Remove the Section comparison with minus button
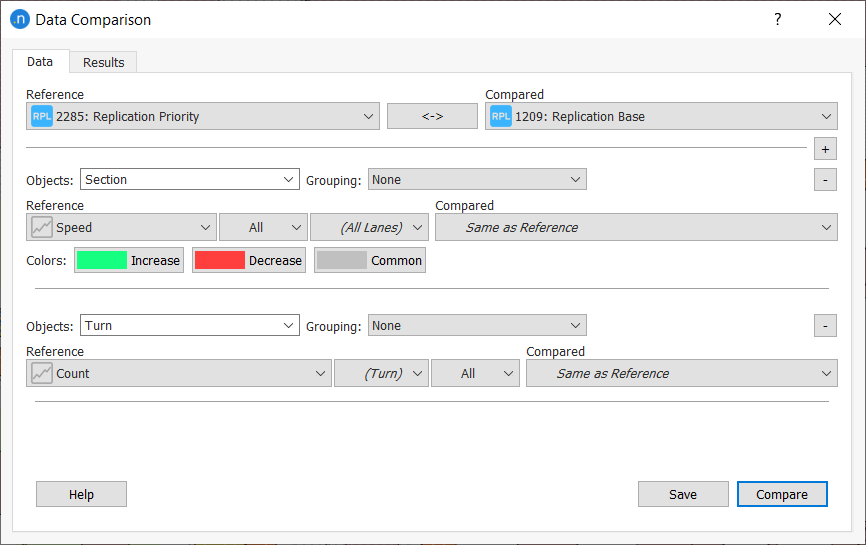 [x=825, y=180]
